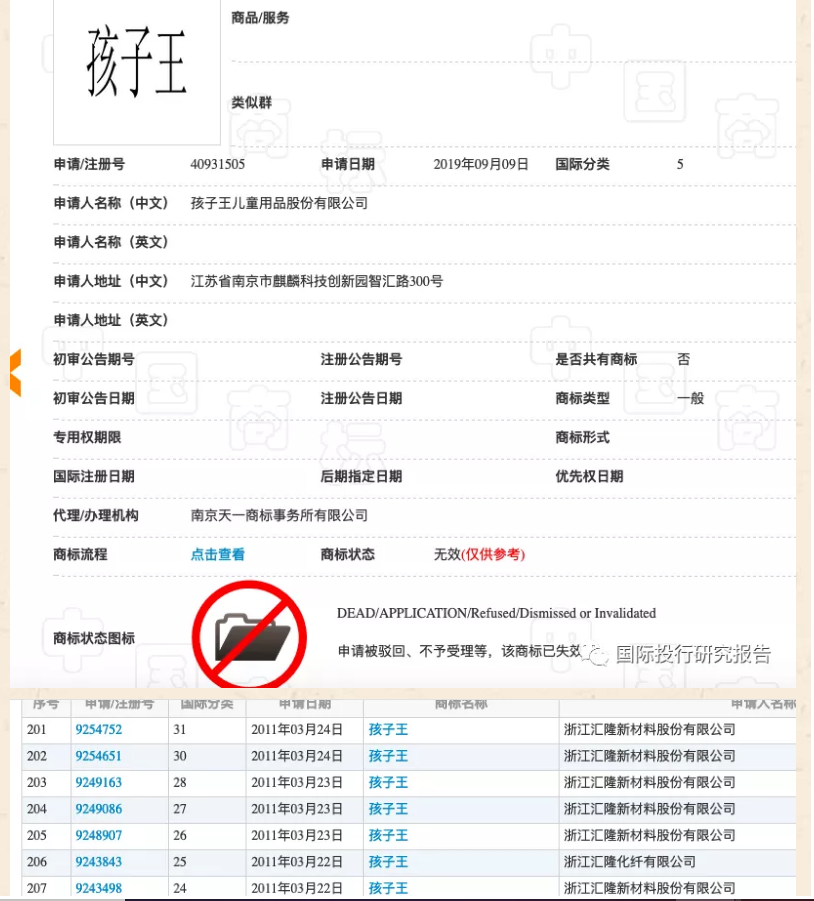Click applicant 浙江汇隆化纤有限公司 in row 206
Screen dimensions: 814x901
[630, 862]
